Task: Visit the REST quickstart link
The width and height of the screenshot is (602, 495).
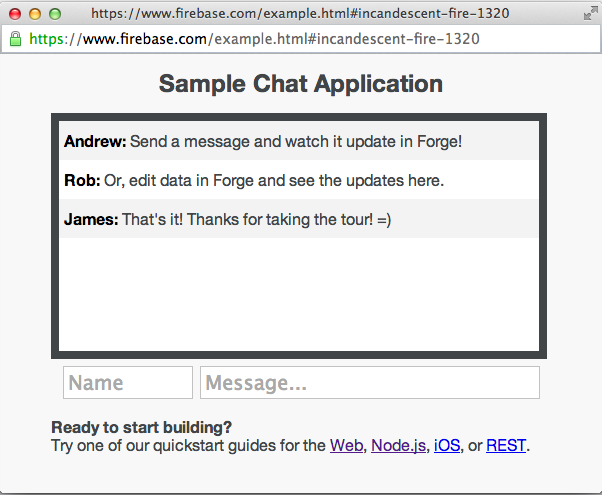Action: coord(506,446)
